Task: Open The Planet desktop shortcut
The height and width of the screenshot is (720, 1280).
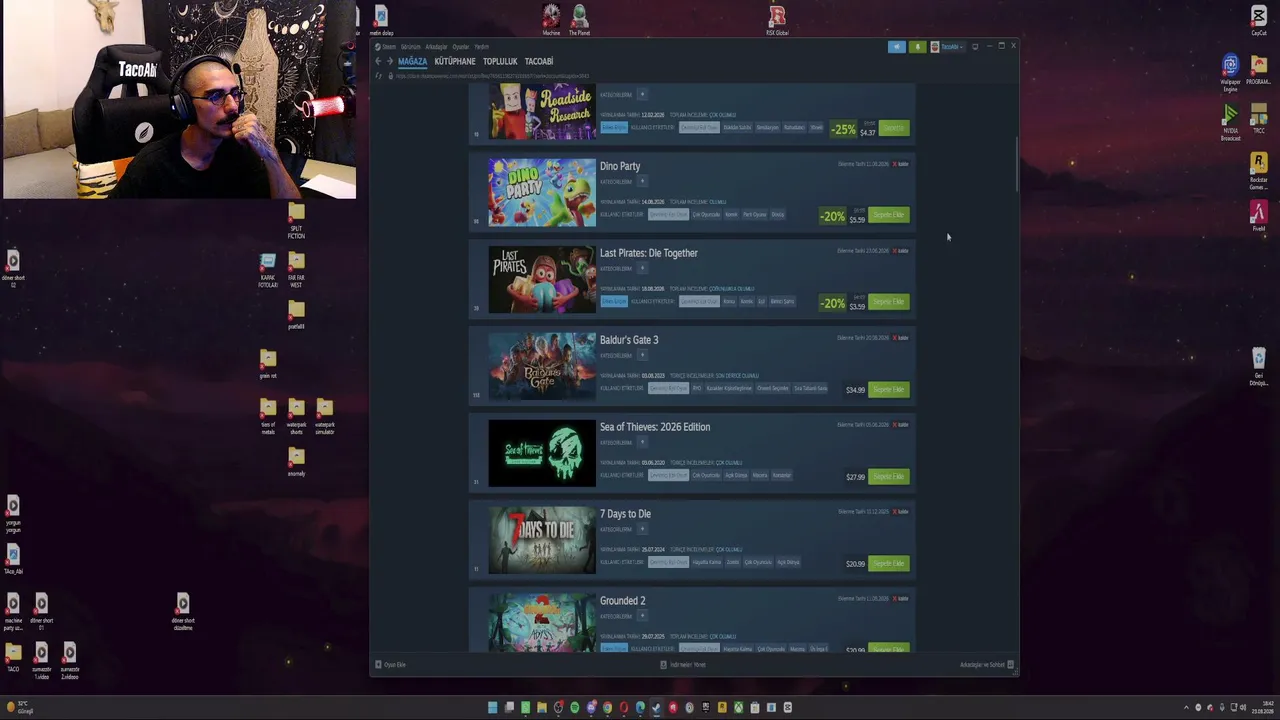Action: pos(579,20)
